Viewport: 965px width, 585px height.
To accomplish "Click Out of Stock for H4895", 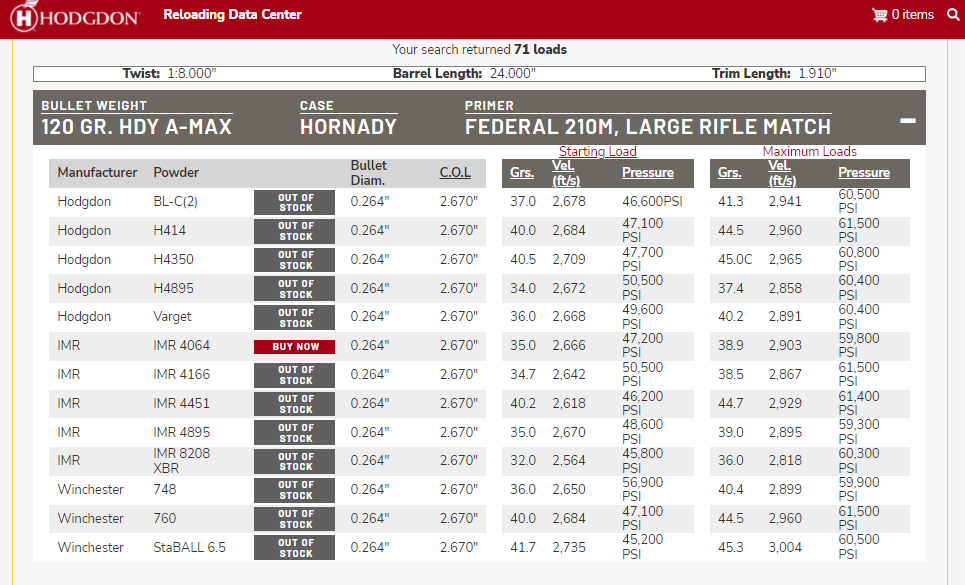I will point(295,289).
